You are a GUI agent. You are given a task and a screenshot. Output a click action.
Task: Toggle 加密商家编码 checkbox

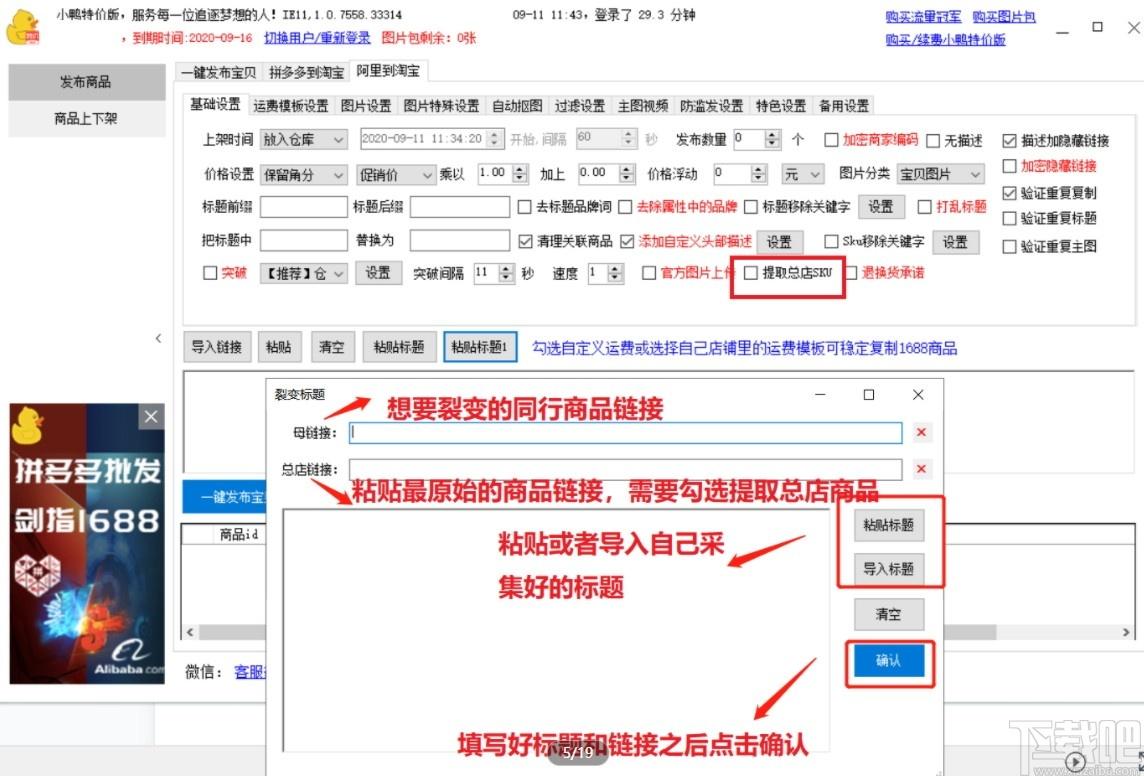(x=831, y=140)
